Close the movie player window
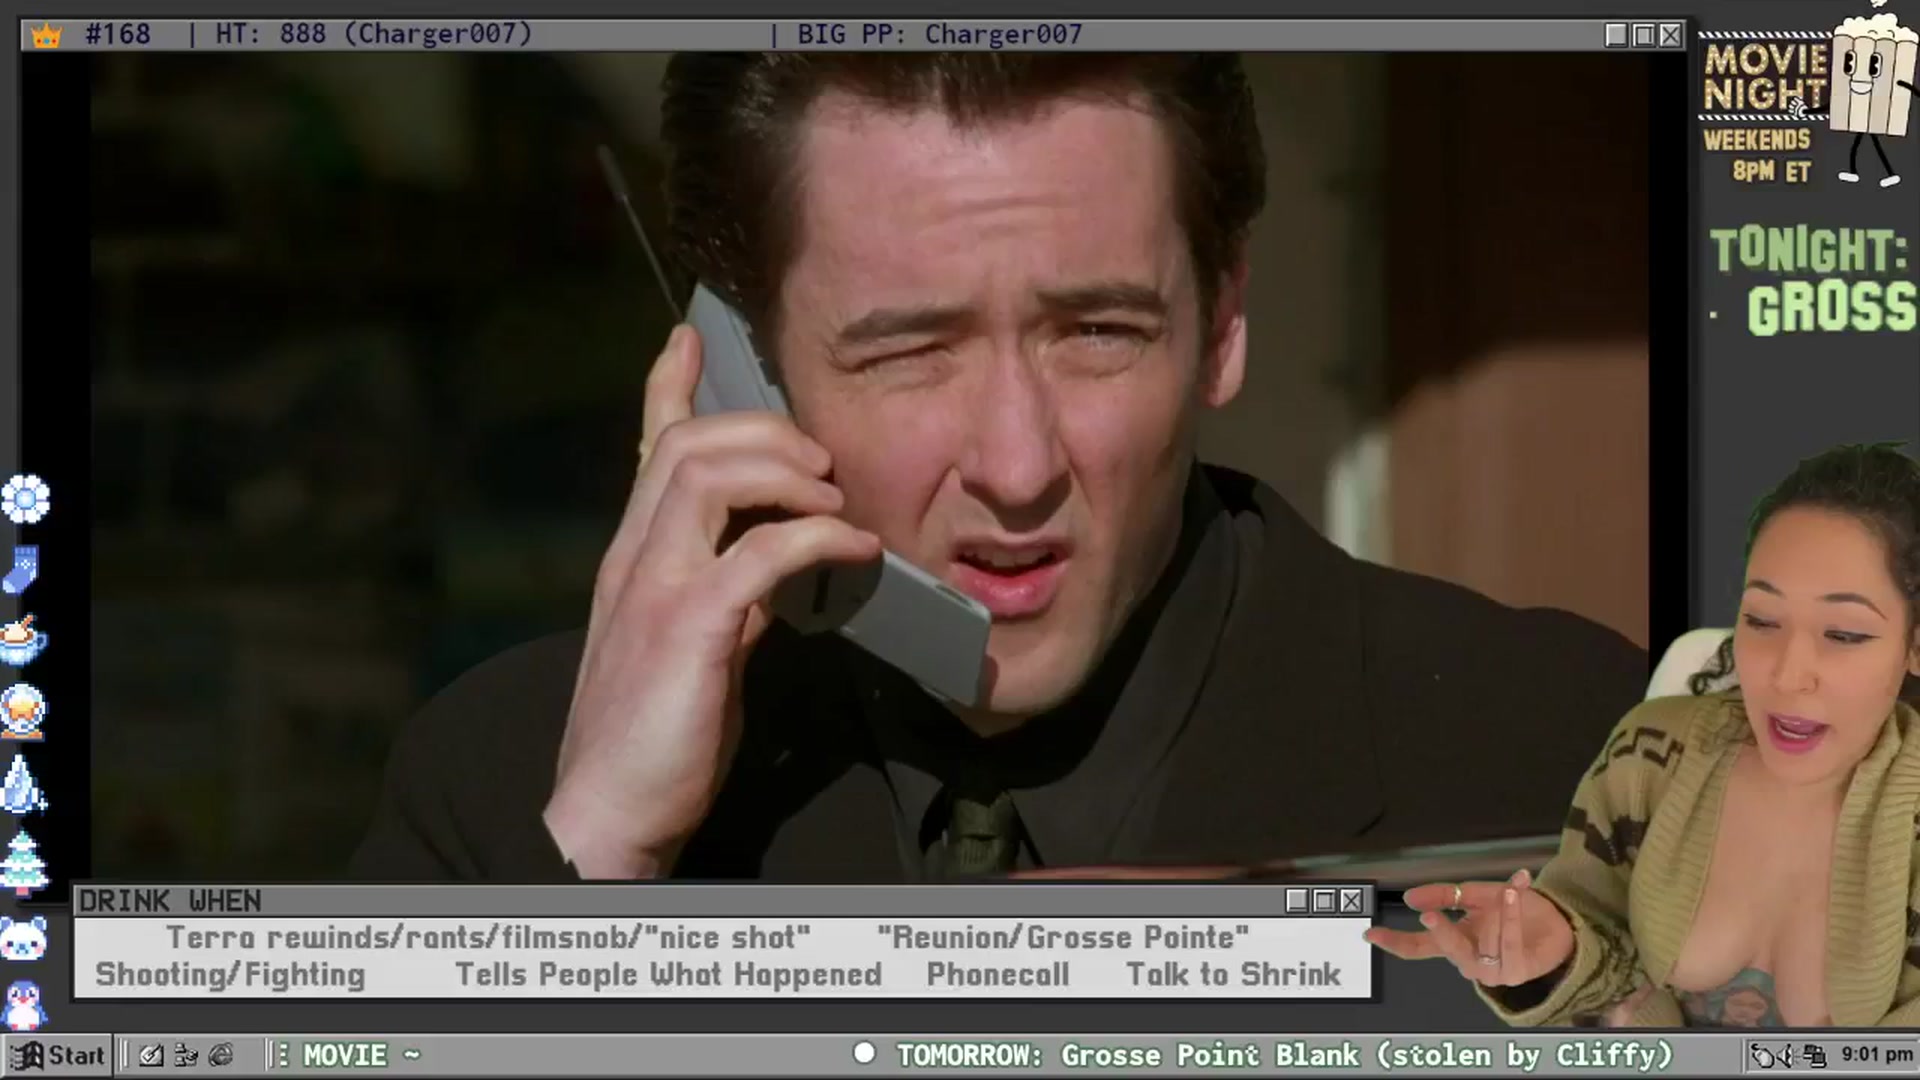This screenshot has width=1920, height=1080. [1670, 35]
